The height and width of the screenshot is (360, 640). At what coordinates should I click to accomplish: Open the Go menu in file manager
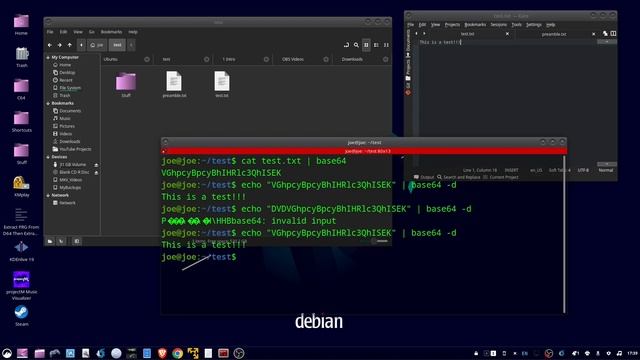[x=92, y=32]
